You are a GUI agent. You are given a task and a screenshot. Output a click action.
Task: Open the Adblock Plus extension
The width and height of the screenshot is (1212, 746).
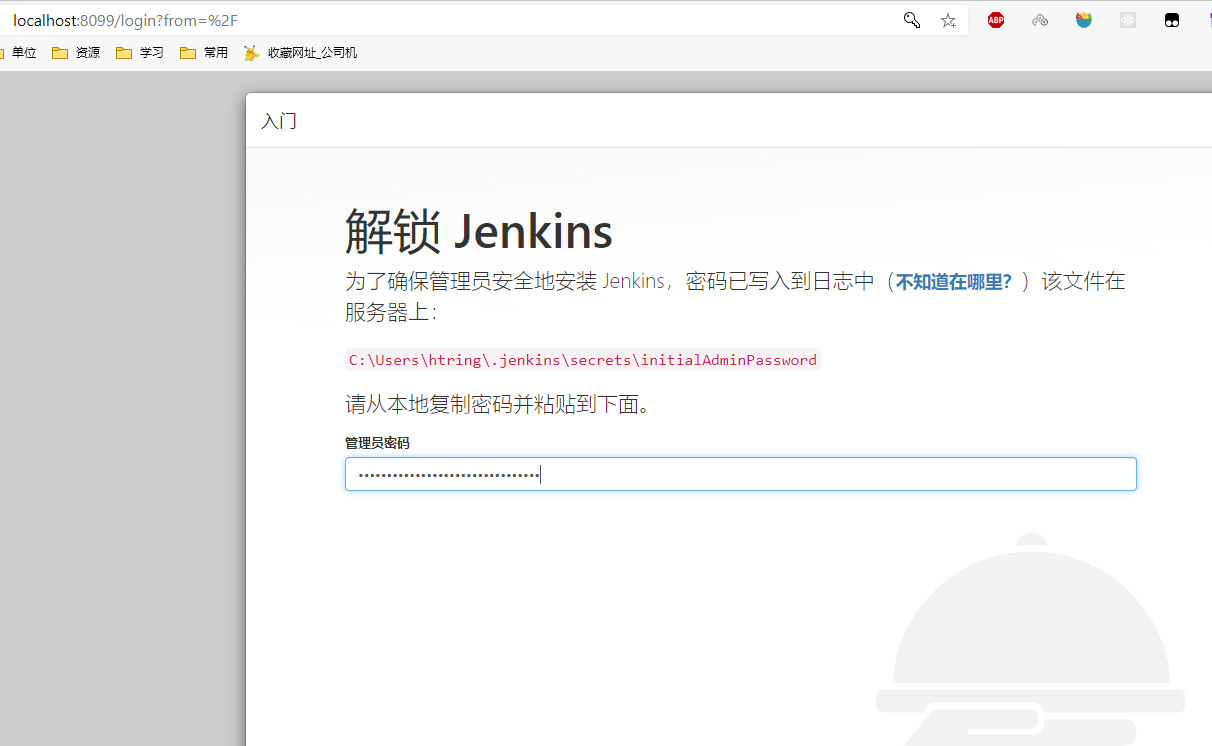[996, 20]
